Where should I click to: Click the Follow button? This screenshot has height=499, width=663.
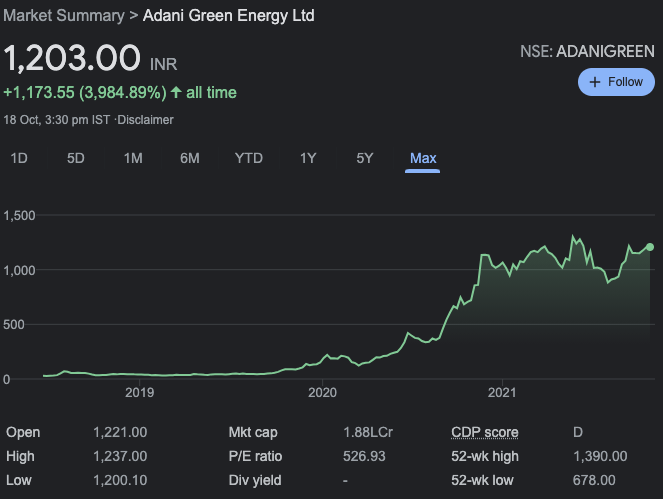(x=616, y=82)
